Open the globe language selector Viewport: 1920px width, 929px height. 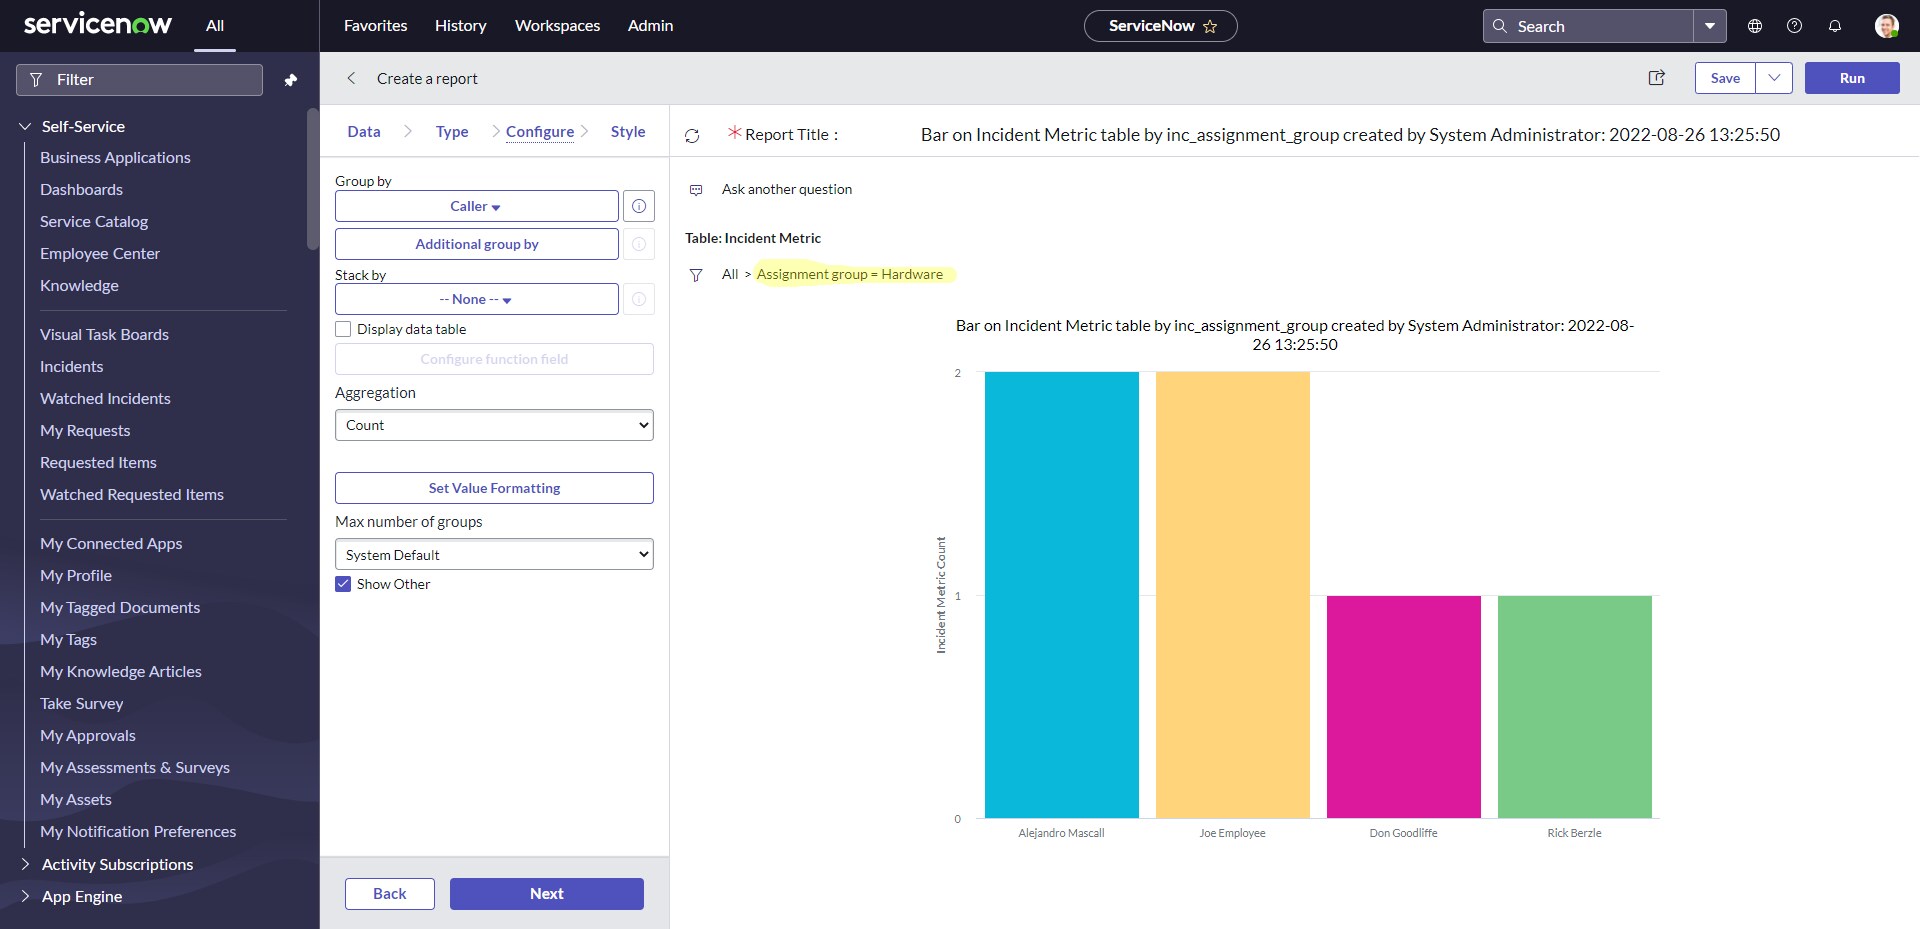[1754, 26]
